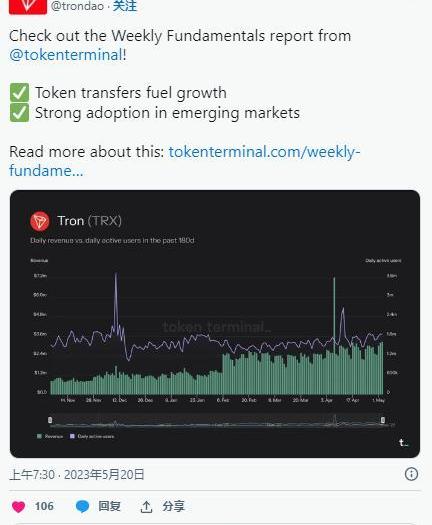Open the tweet timestamp 上午7:30 · 2023年5月20日

[77, 475]
